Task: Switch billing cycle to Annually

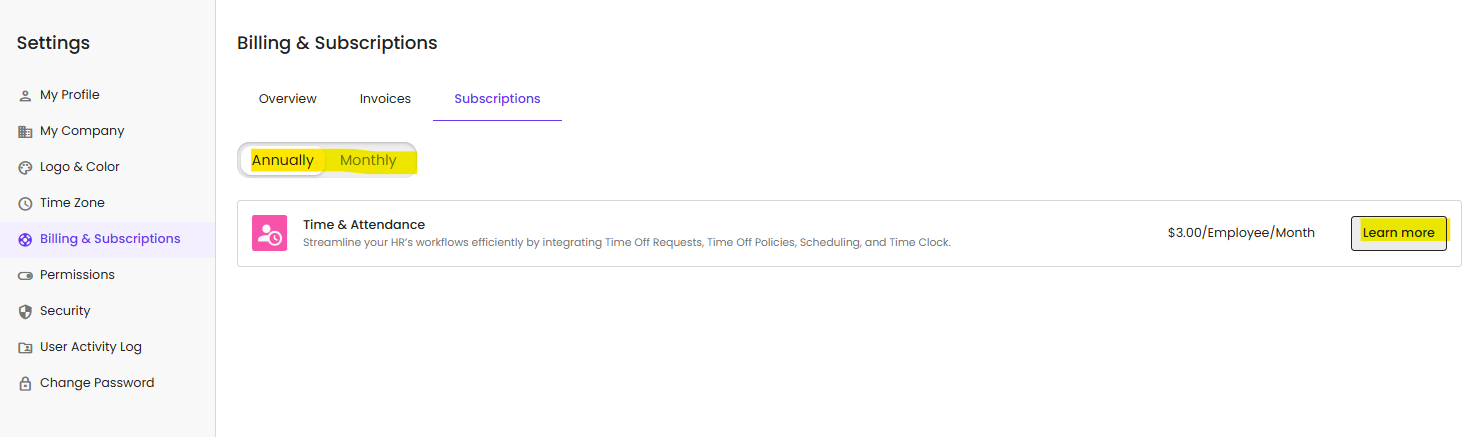Action: pyautogui.click(x=283, y=160)
